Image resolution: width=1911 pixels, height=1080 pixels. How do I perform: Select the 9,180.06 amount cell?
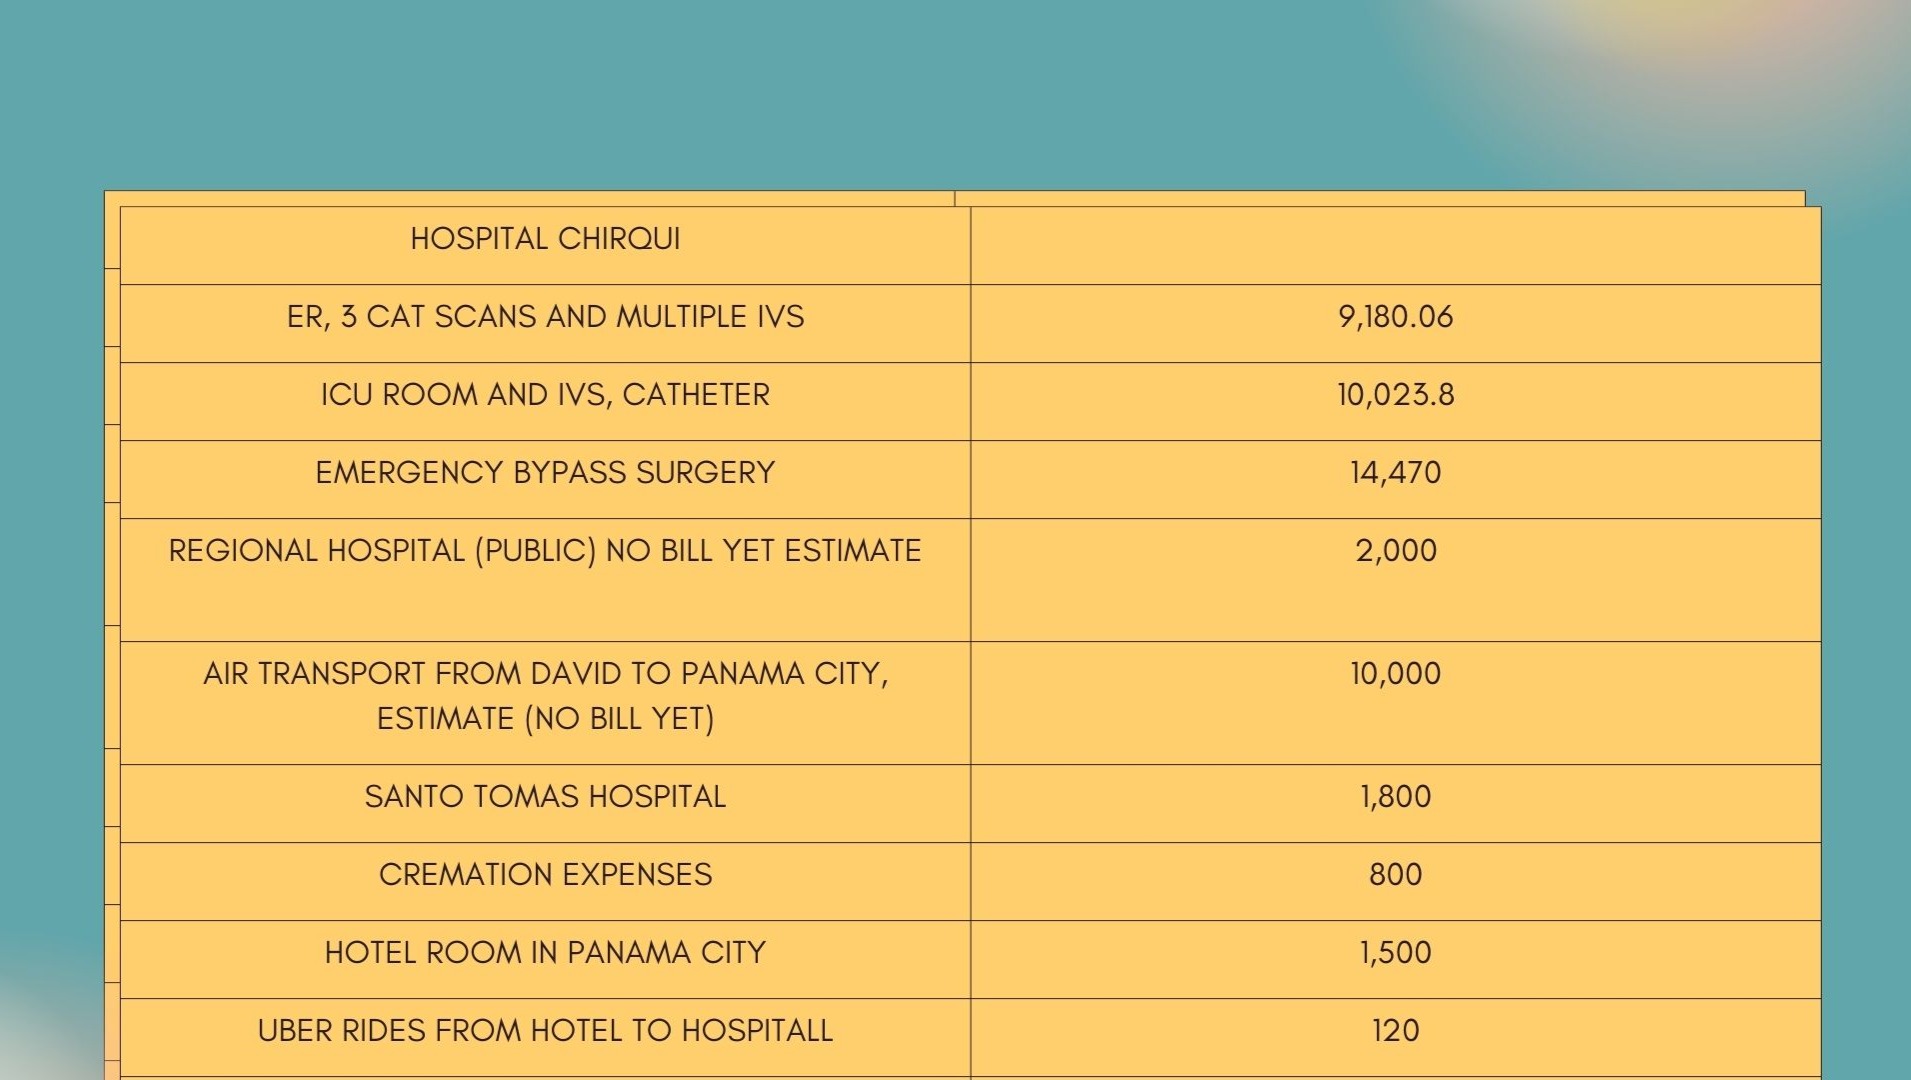pyautogui.click(x=1395, y=317)
